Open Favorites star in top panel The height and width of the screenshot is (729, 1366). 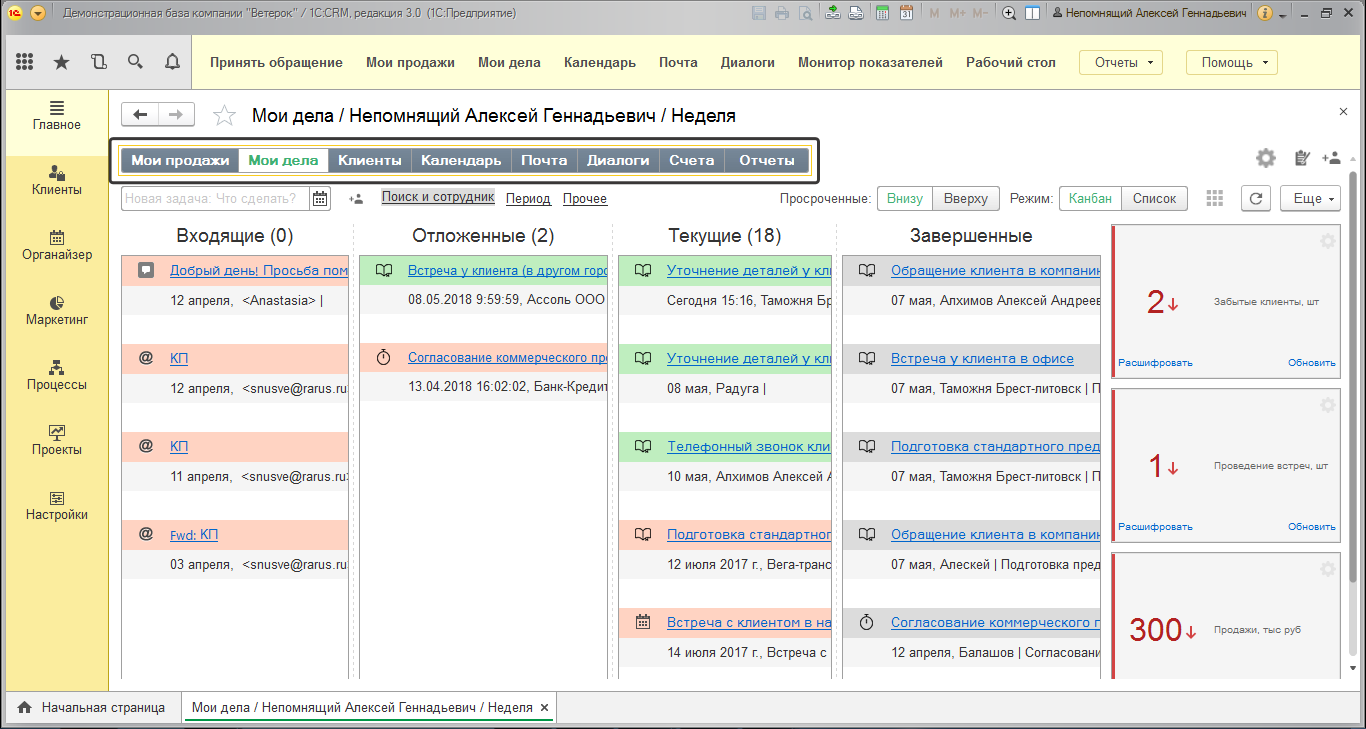tap(61, 62)
